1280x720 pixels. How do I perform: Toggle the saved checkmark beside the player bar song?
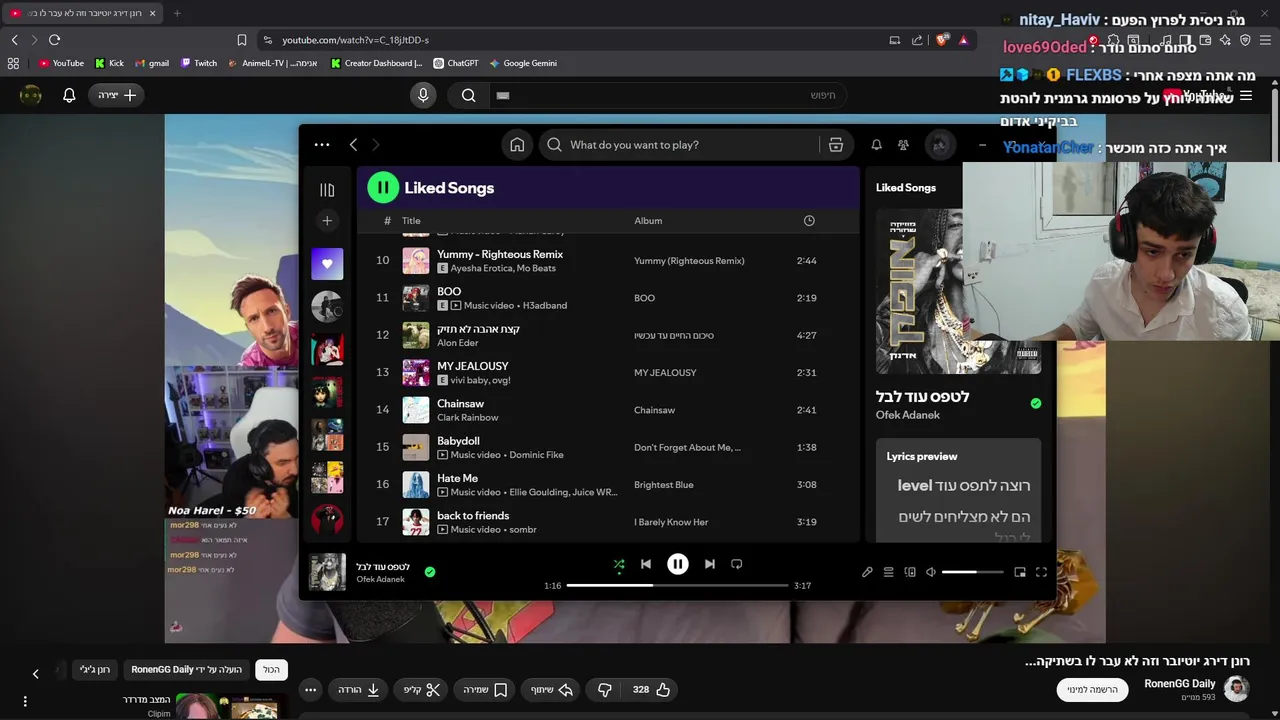coord(430,572)
